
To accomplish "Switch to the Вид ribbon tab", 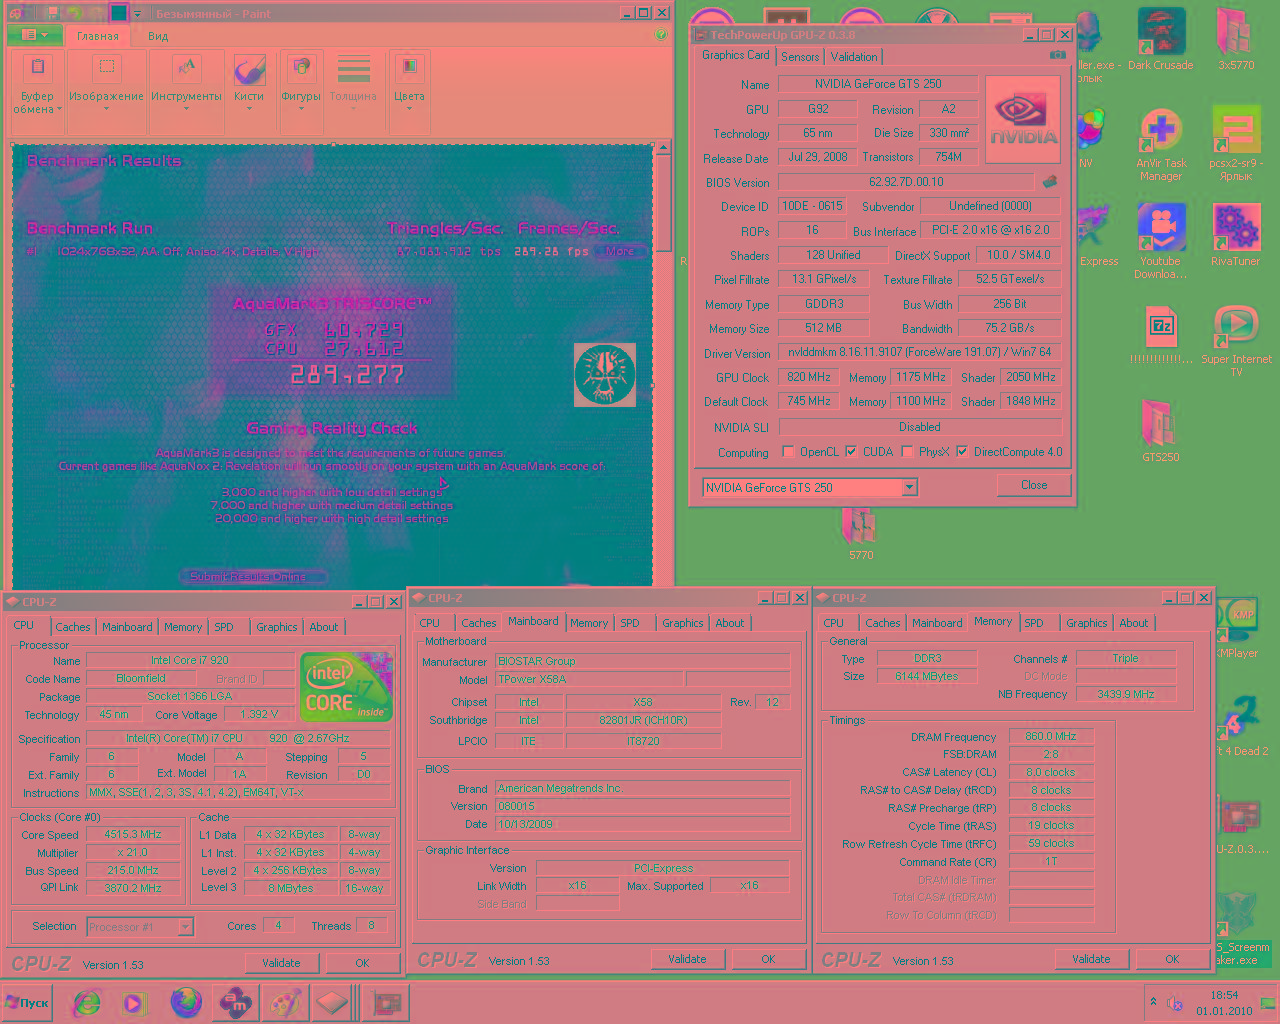I will coord(158,36).
